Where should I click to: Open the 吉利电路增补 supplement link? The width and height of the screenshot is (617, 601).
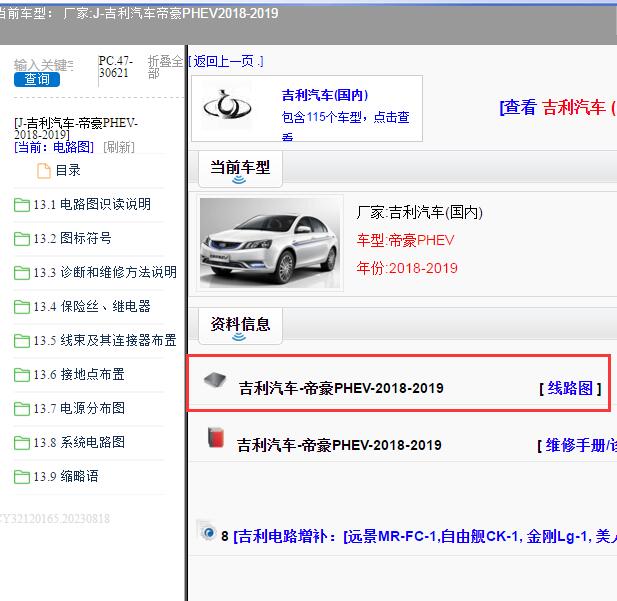click(425, 536)
